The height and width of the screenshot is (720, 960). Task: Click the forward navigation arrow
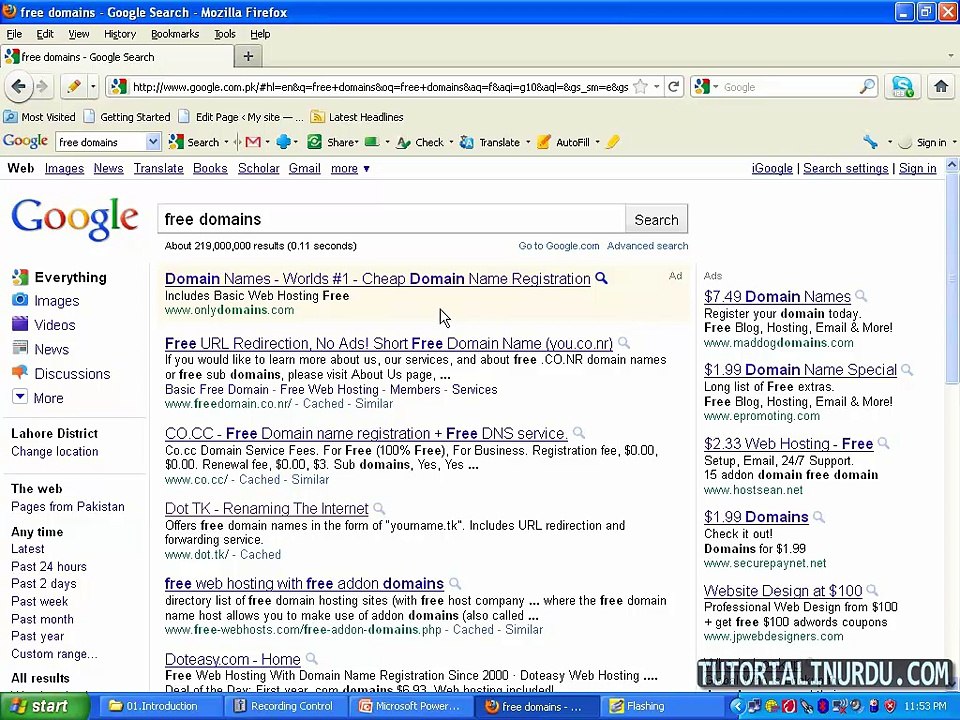click(42, 87)
